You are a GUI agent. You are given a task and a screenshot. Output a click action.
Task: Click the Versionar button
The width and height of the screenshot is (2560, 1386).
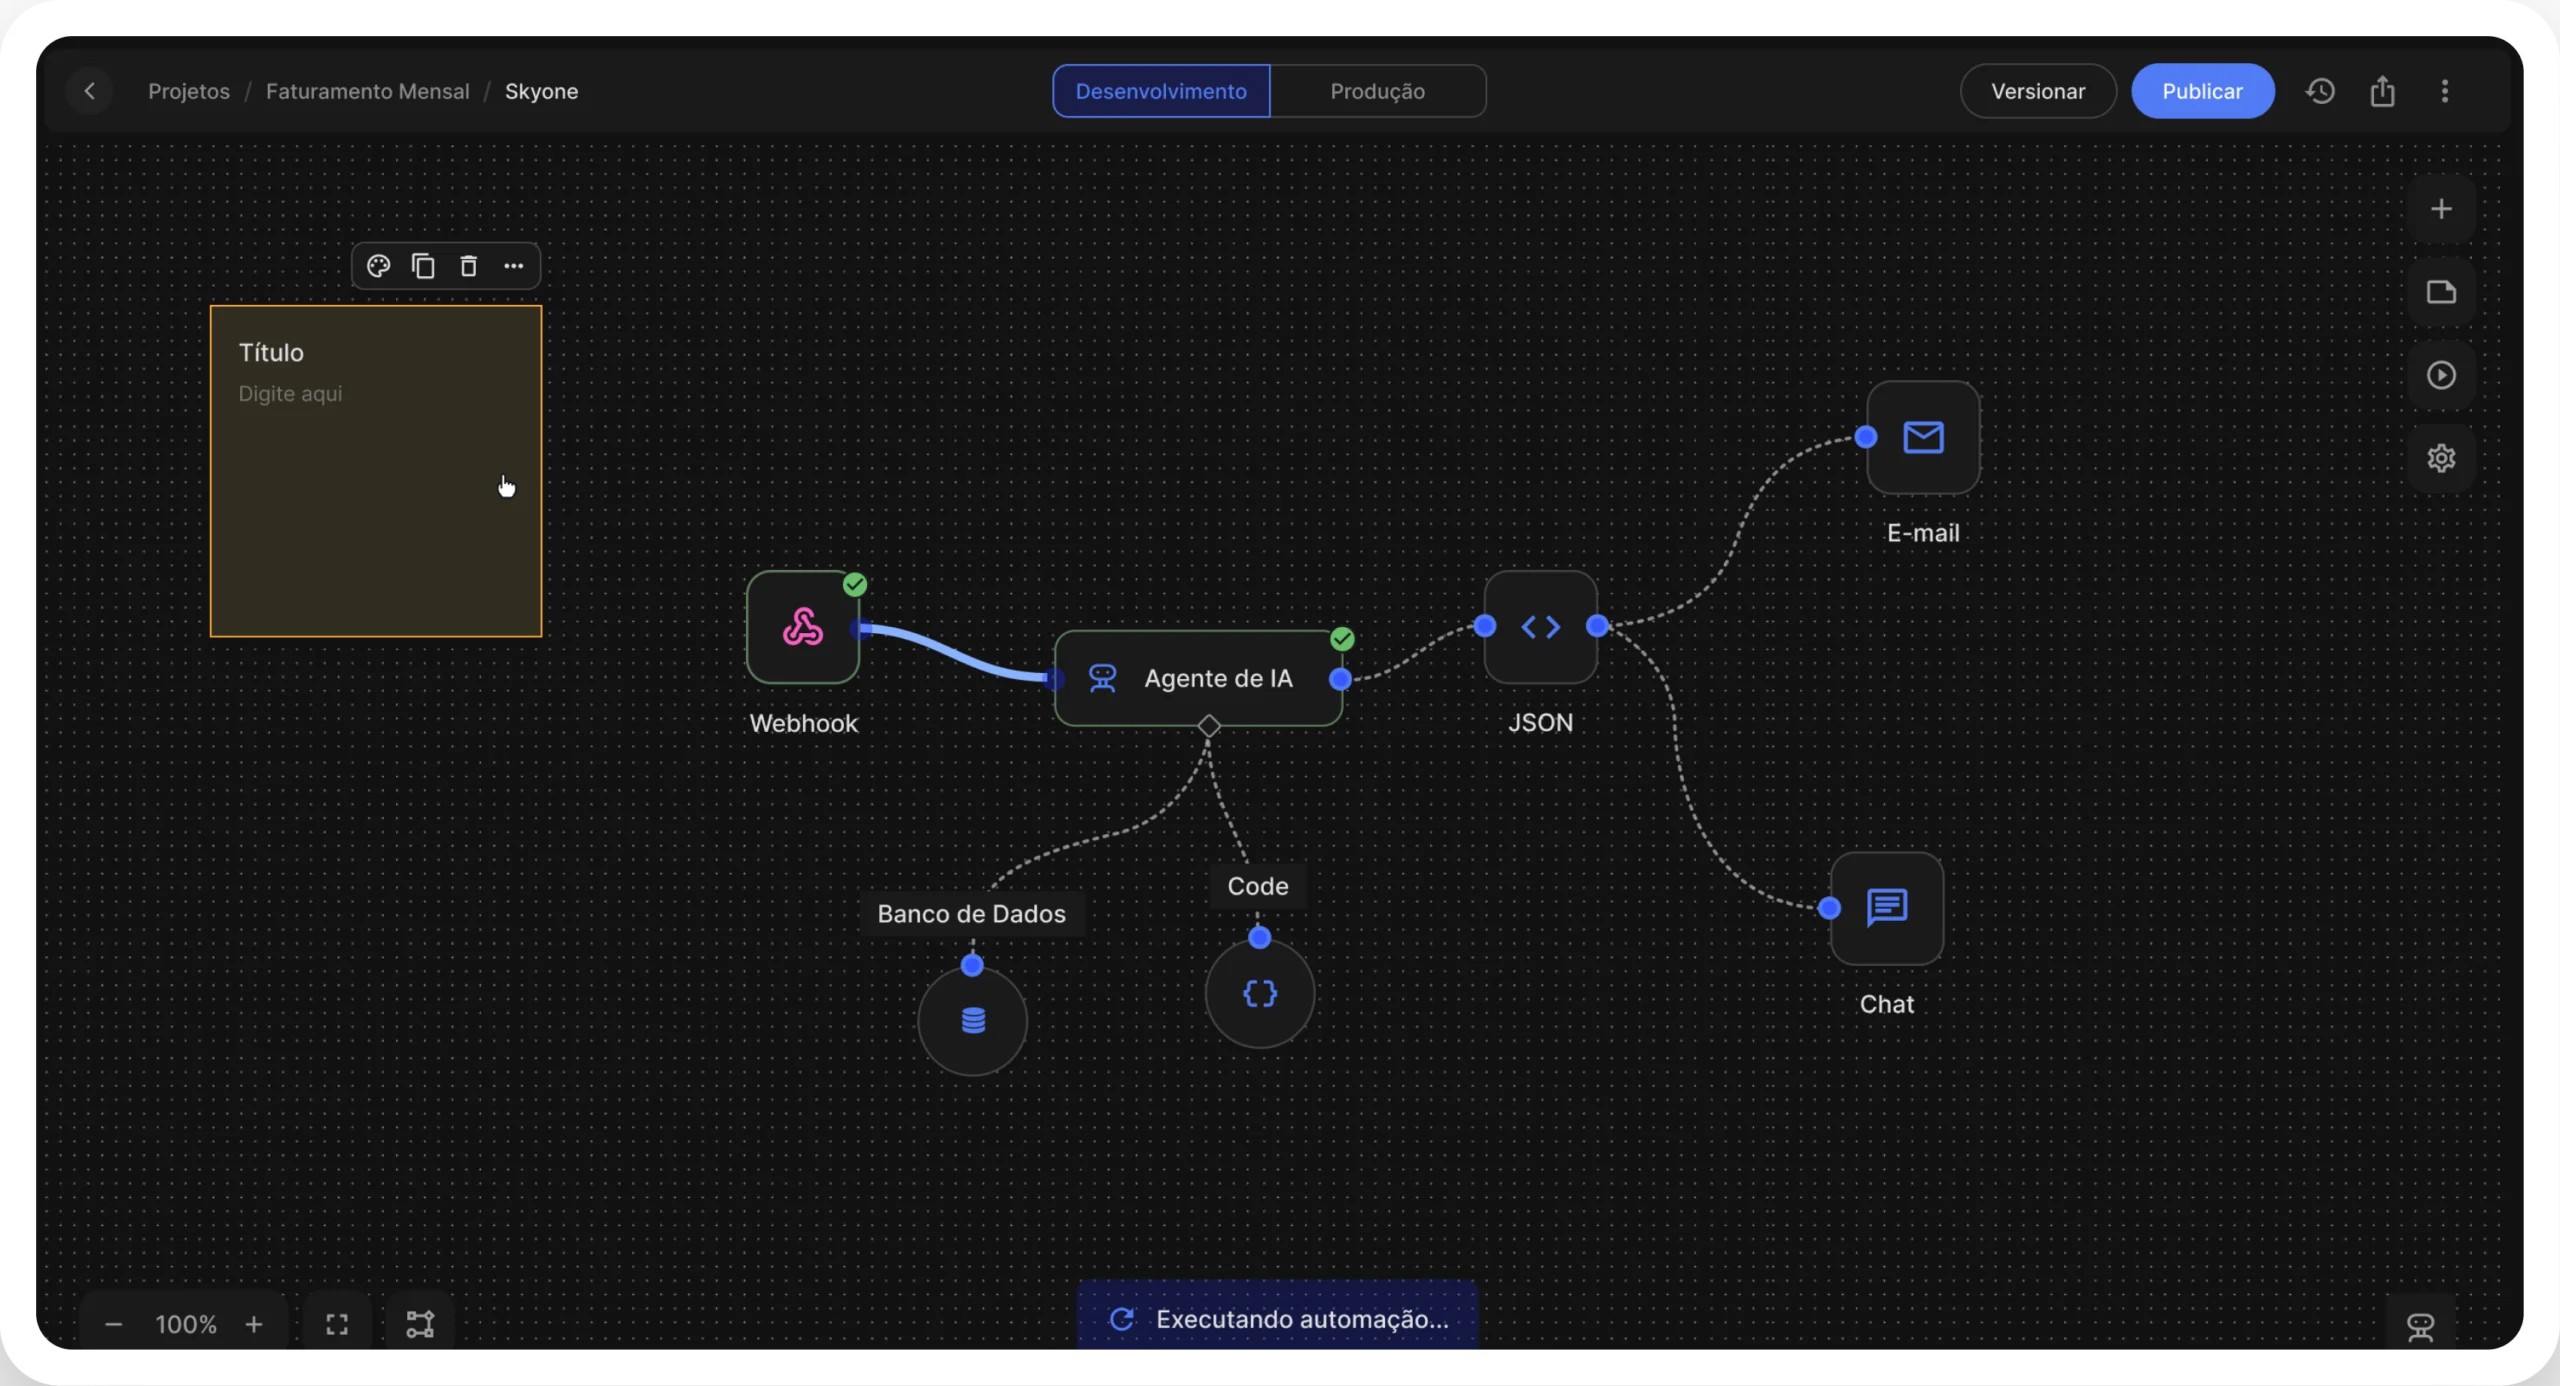pos(2037,91)
